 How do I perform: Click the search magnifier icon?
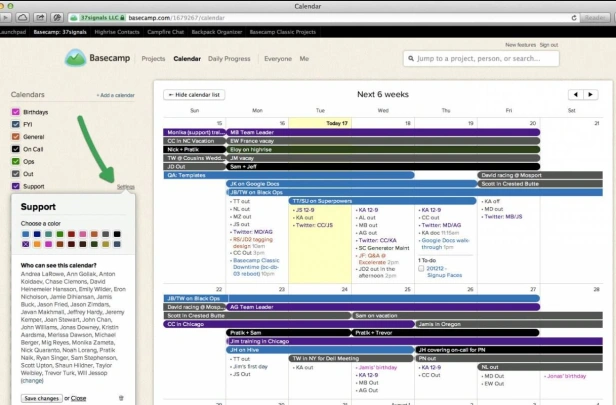pyautogui.click(x=411, y=59)
